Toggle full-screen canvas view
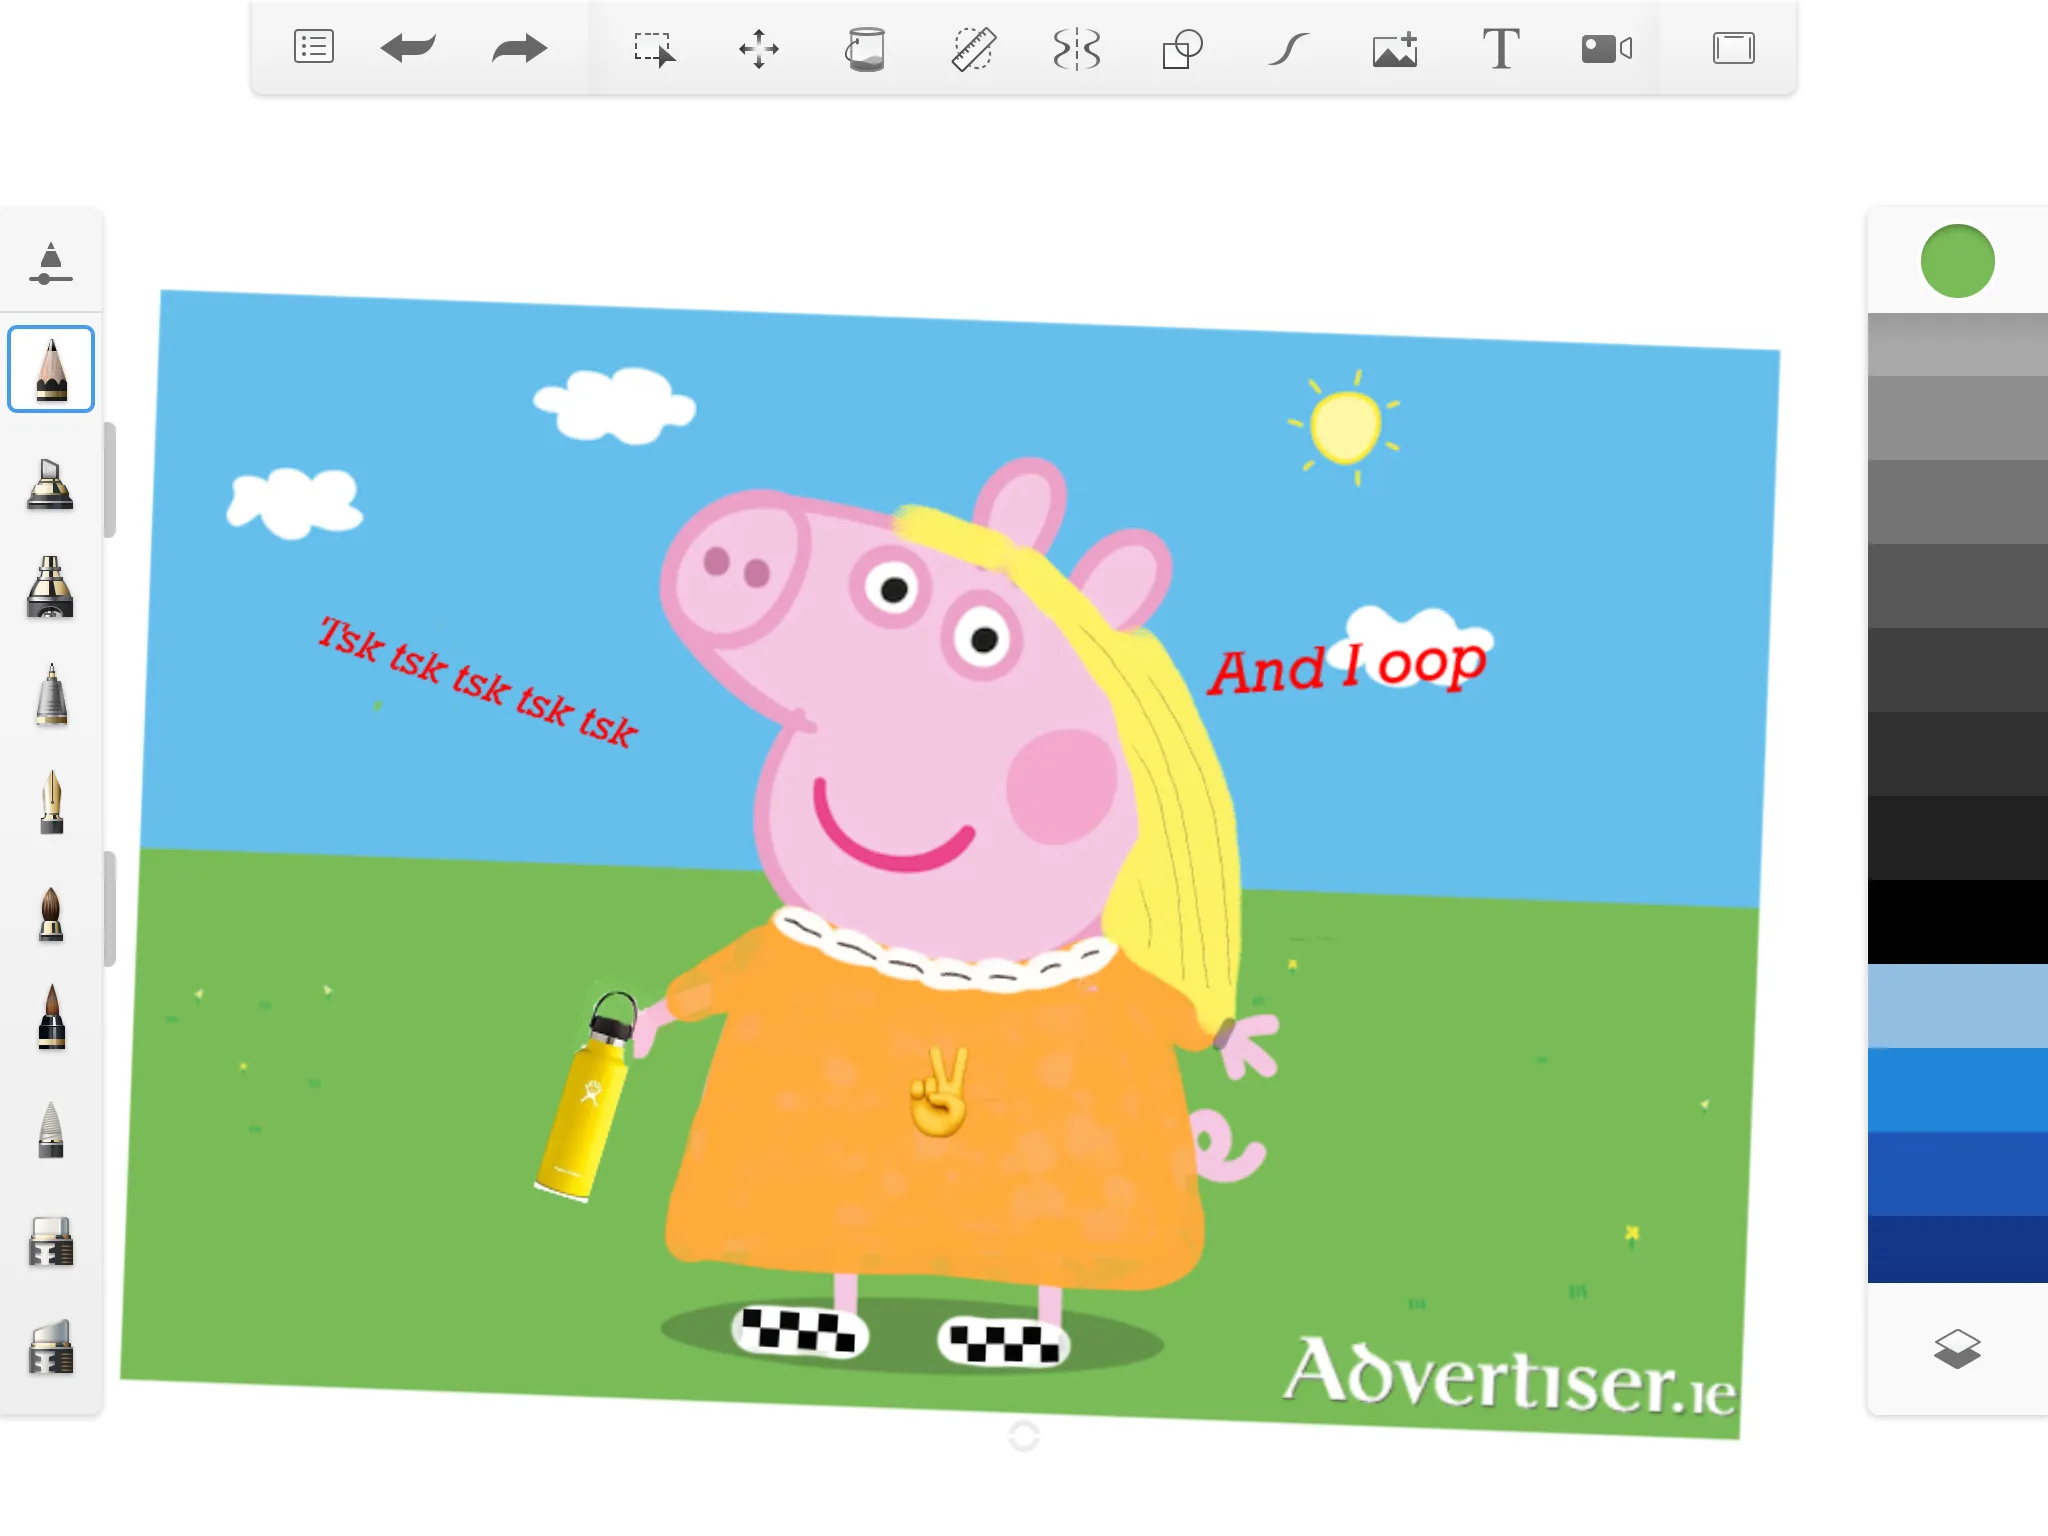Screen dimensions: 2048x1536 pos(1734,48)
